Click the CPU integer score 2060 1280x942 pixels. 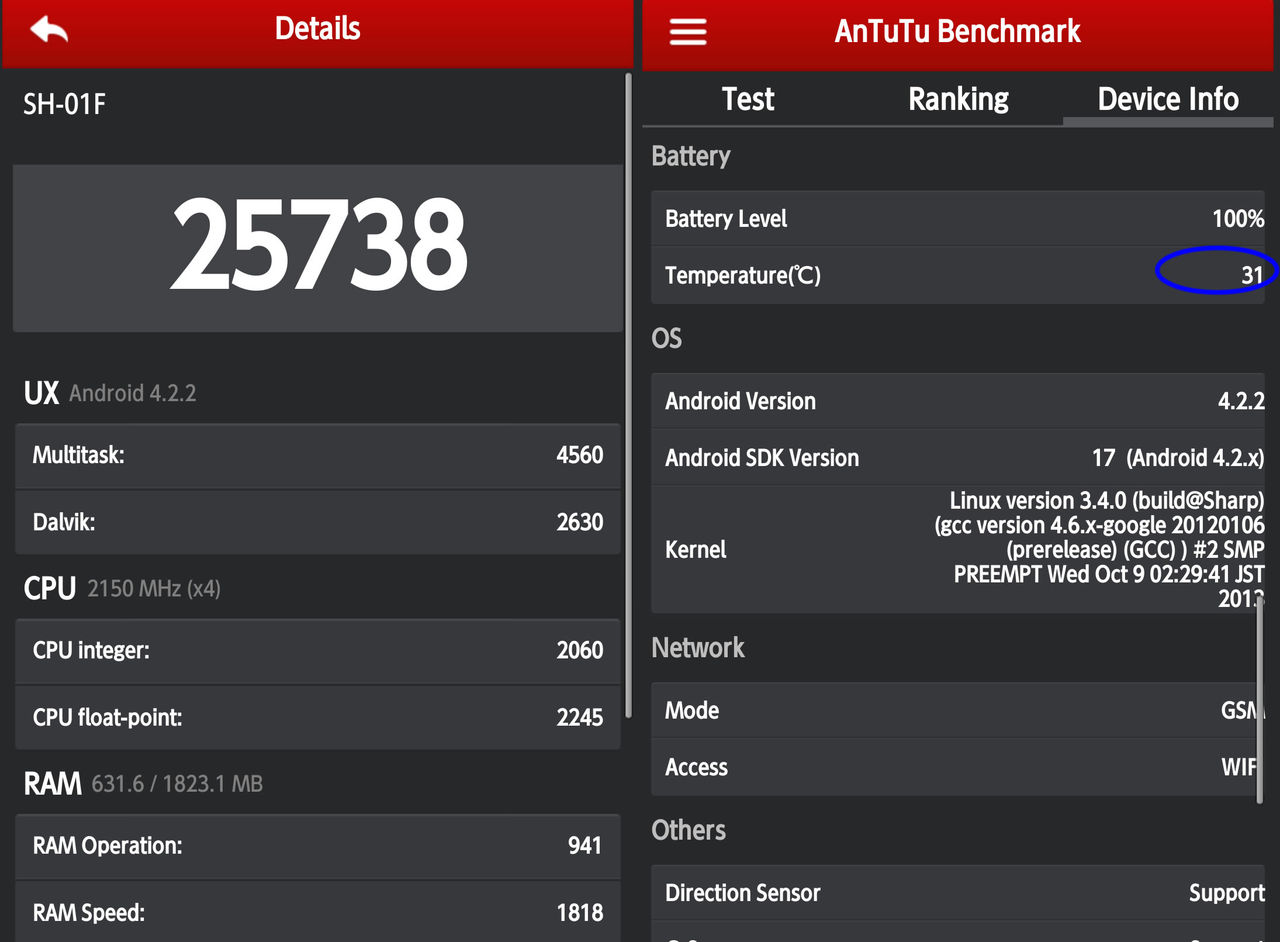[x=580, y=650]
